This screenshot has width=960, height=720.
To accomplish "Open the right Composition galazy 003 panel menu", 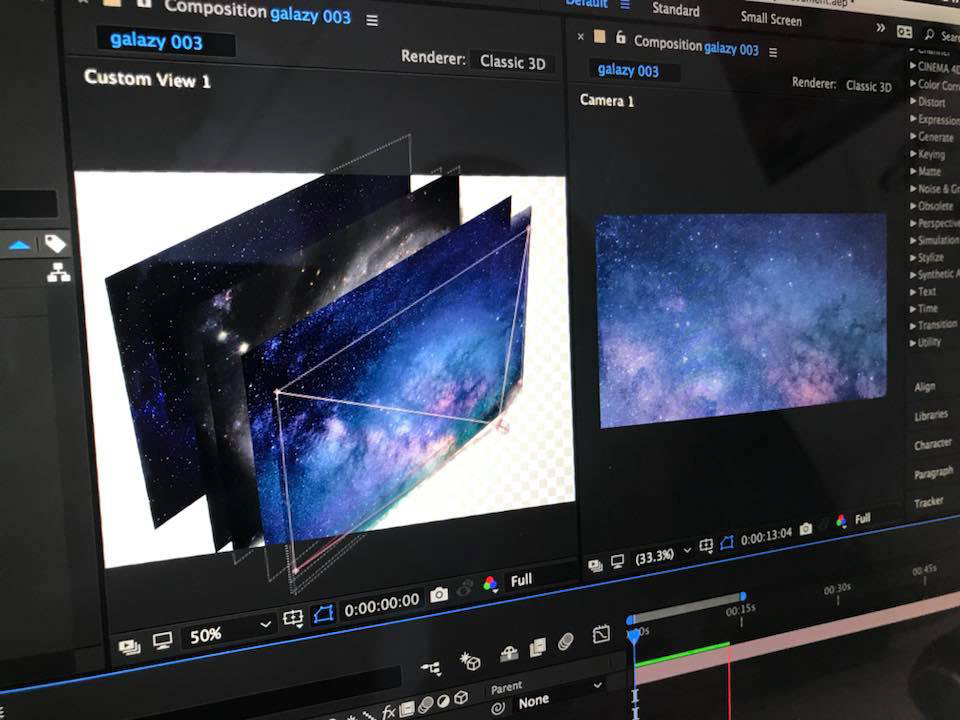I will [x=773, y=53].
